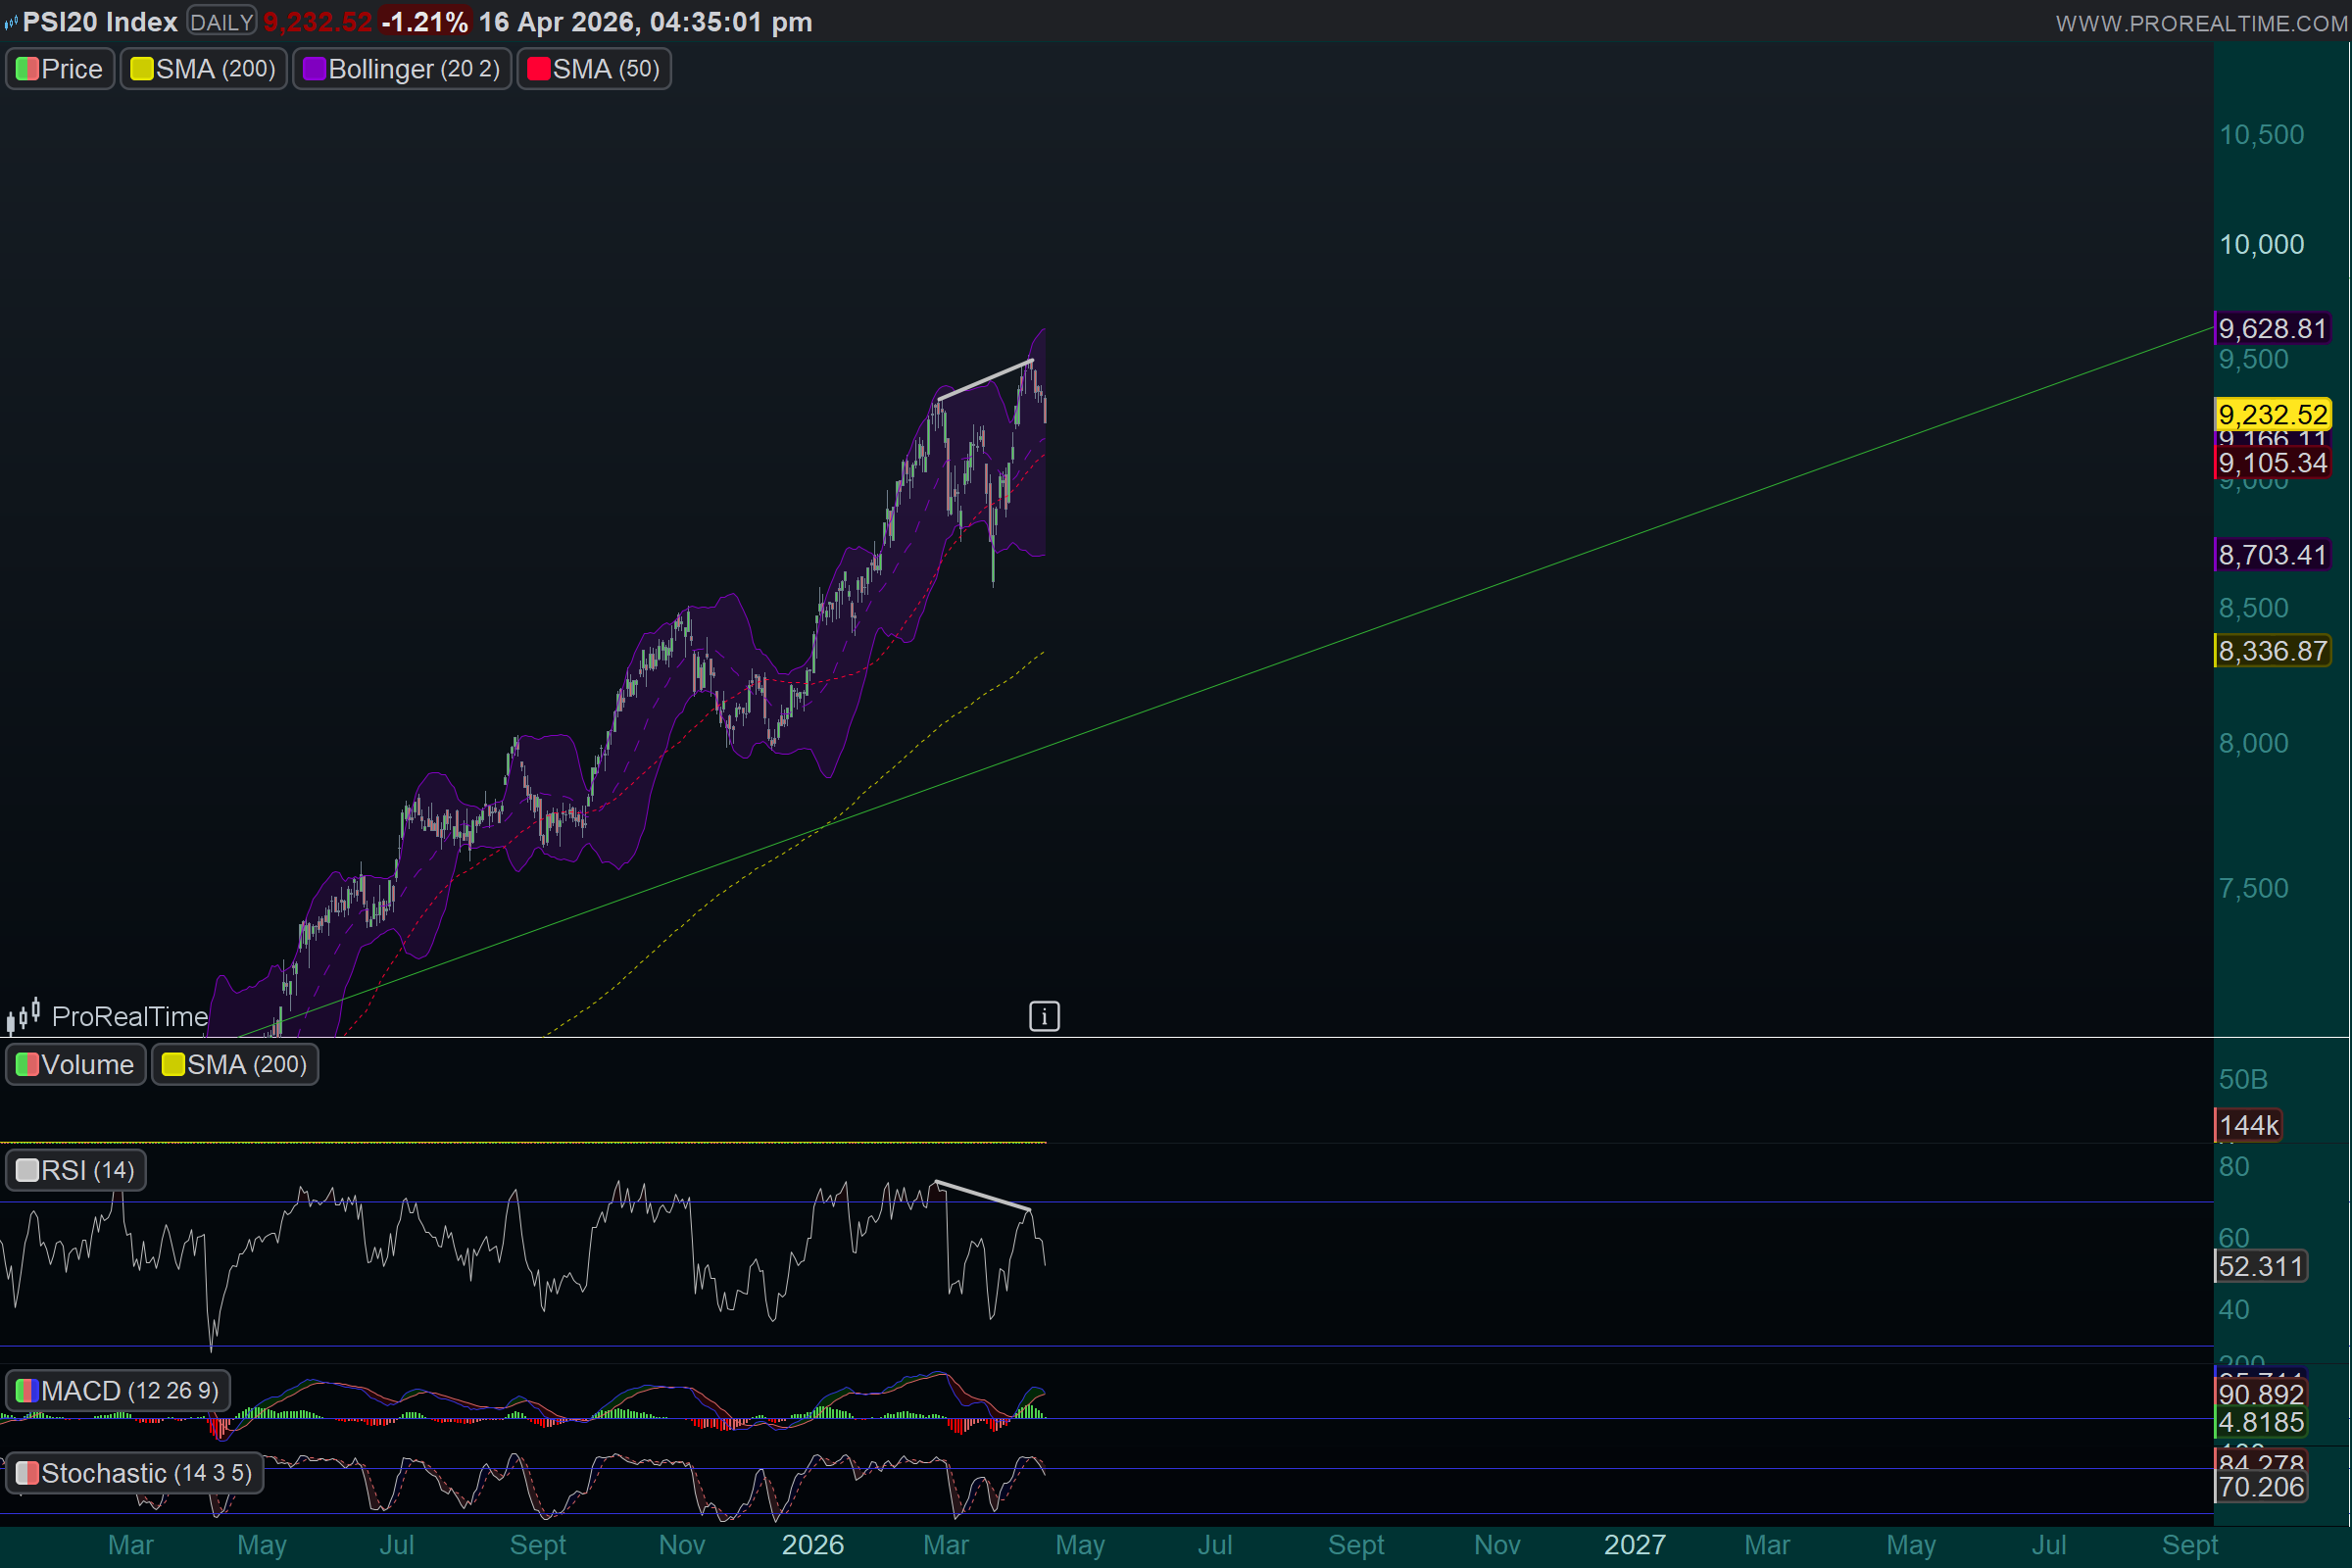Click the Bollinger purple swatch icon
The image size is (2352, 1568).
314,69
